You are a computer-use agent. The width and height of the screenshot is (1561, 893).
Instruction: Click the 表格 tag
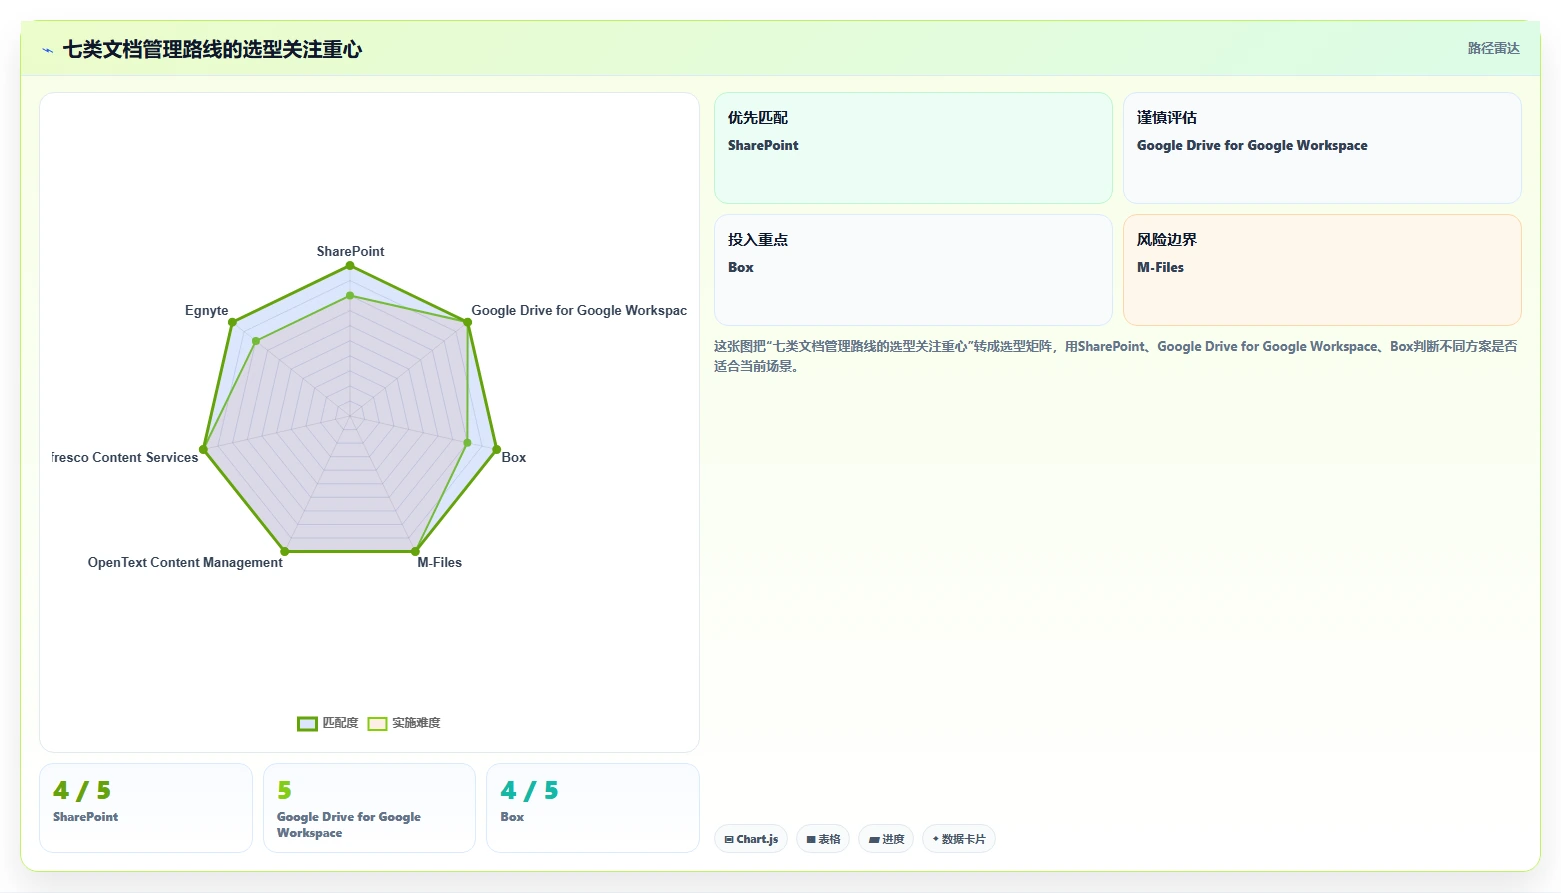[823, 839]
